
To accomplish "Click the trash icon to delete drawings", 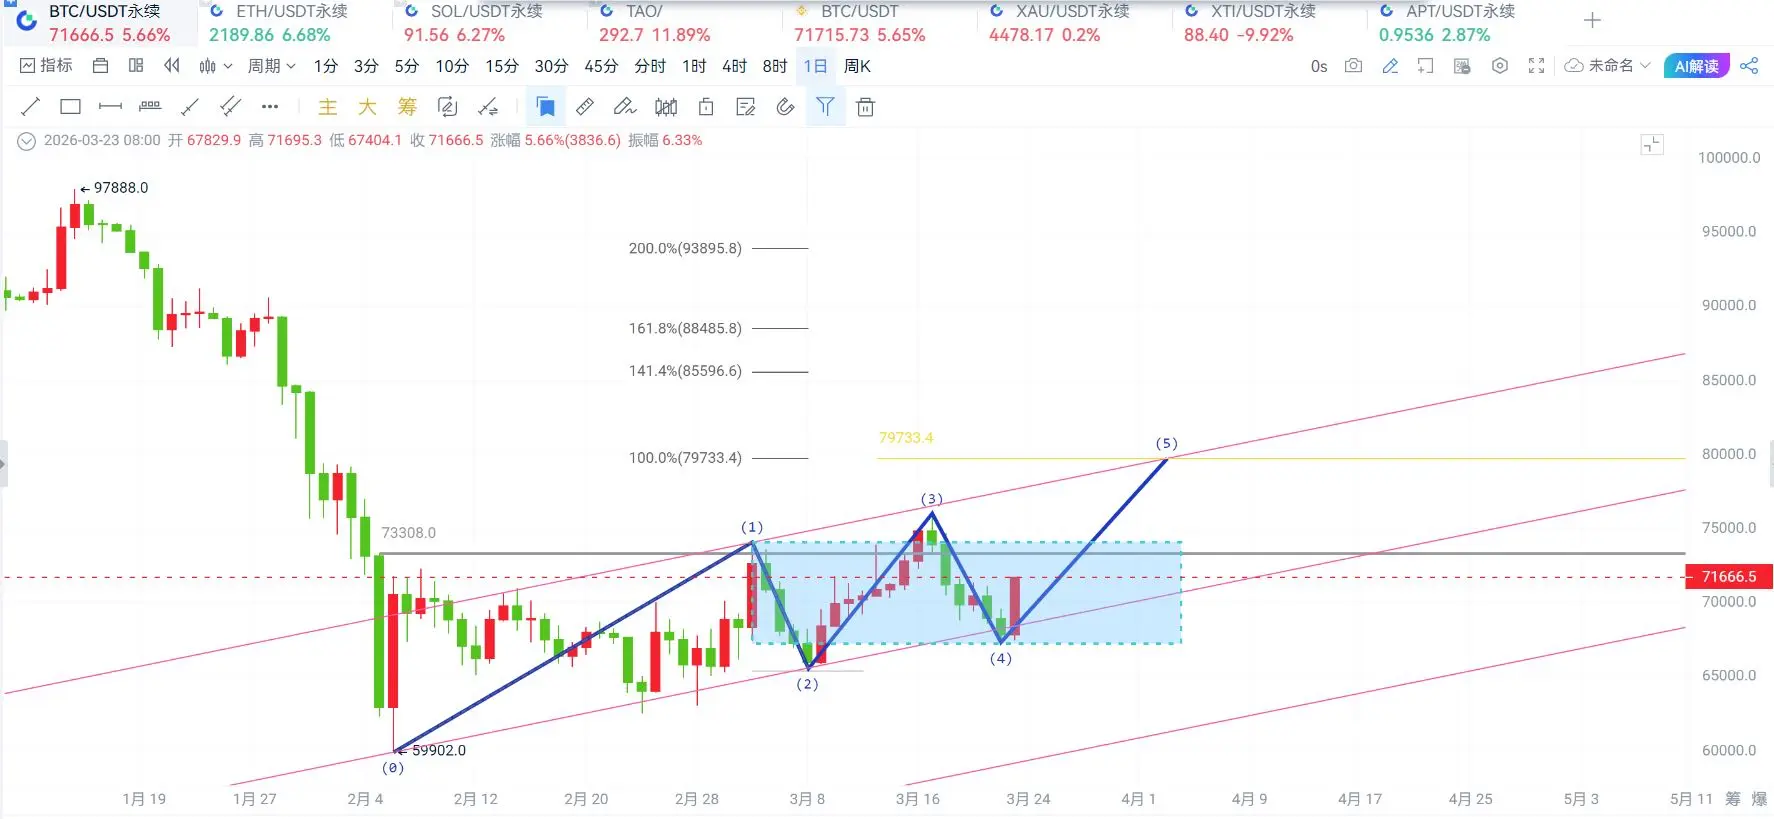I will (866, 107).
